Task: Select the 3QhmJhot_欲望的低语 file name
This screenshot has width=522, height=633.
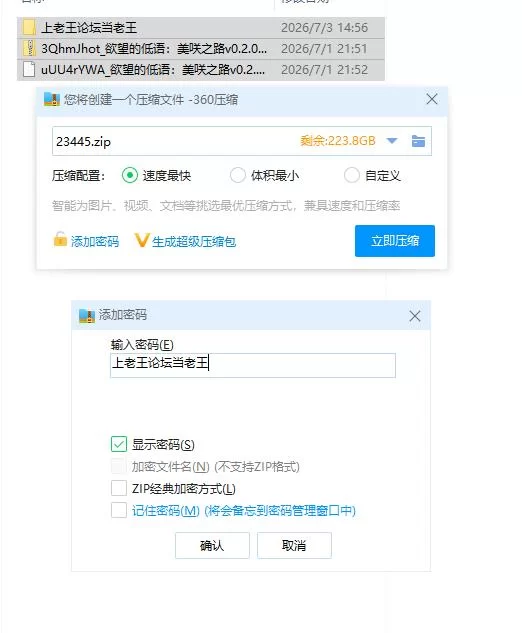Action: 154,48
